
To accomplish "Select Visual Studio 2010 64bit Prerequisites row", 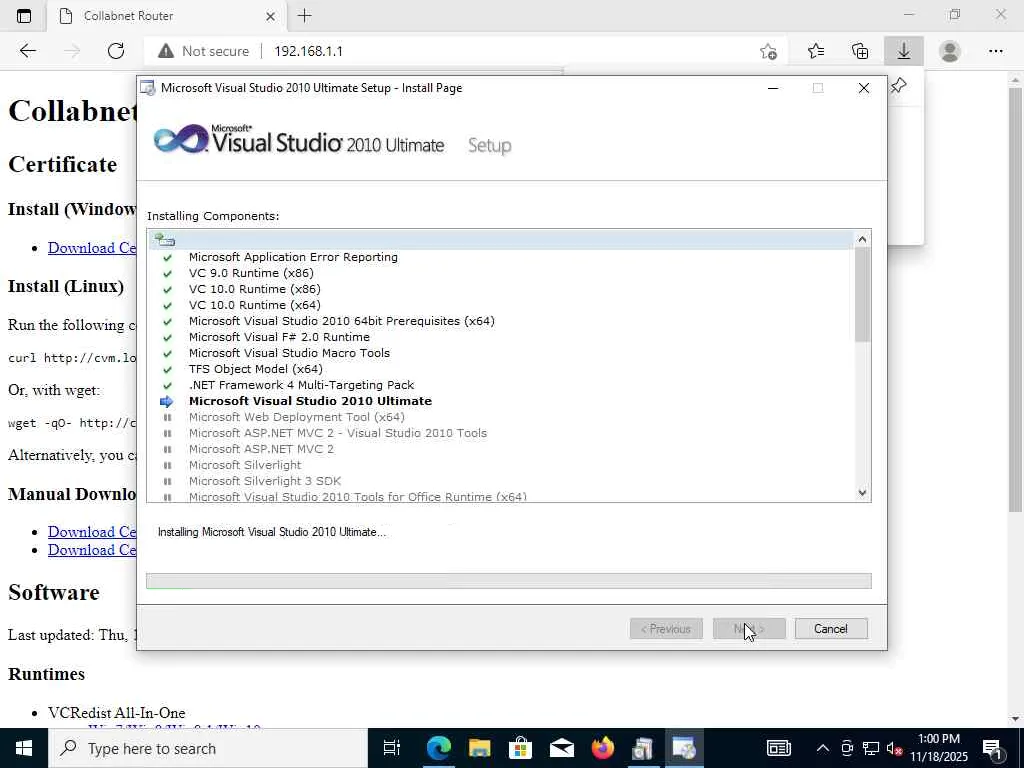I will 342,321.
